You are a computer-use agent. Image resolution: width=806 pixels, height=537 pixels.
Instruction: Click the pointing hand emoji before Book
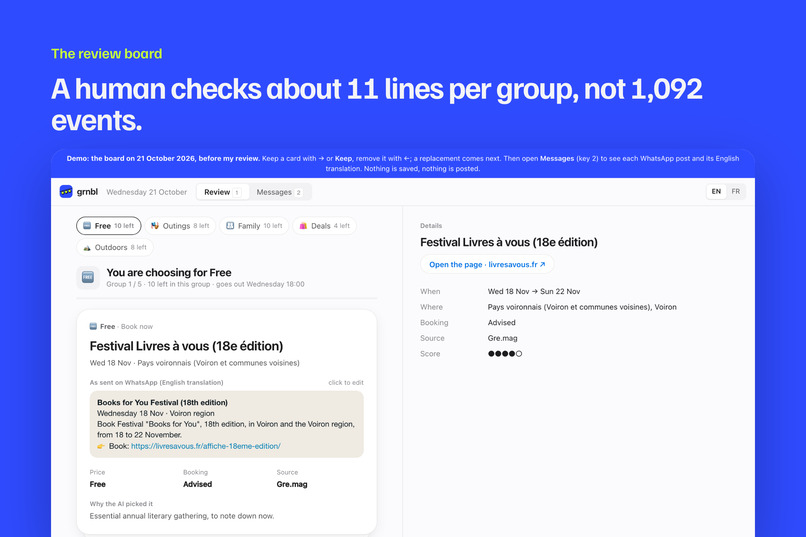point(101,446)
